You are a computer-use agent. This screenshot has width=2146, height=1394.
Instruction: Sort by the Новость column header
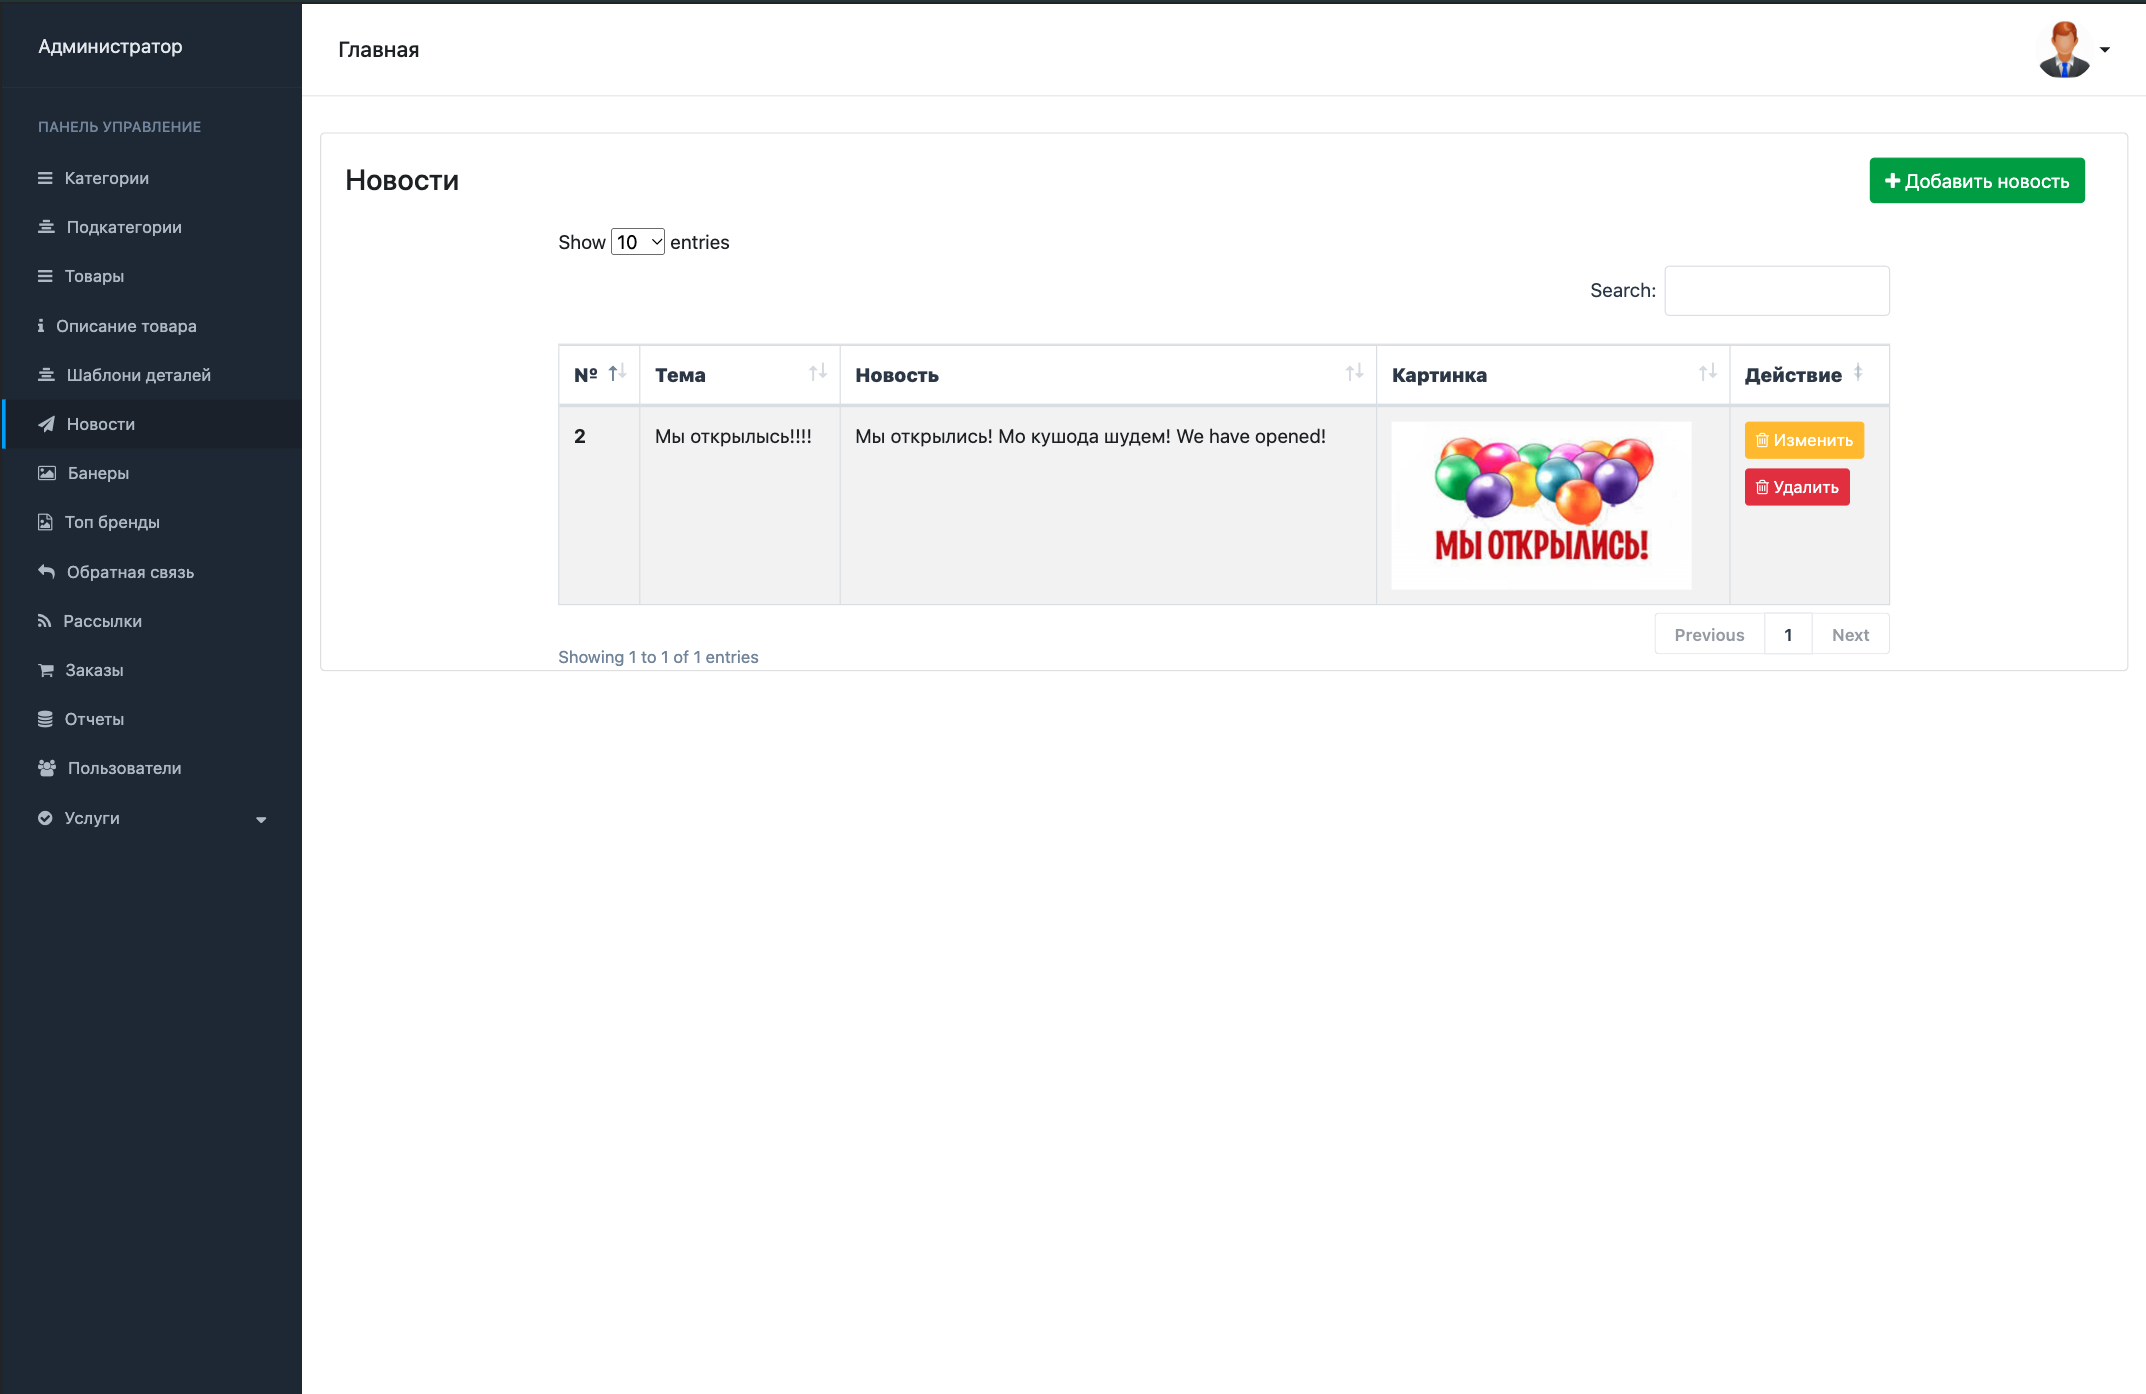point(1108,375)
